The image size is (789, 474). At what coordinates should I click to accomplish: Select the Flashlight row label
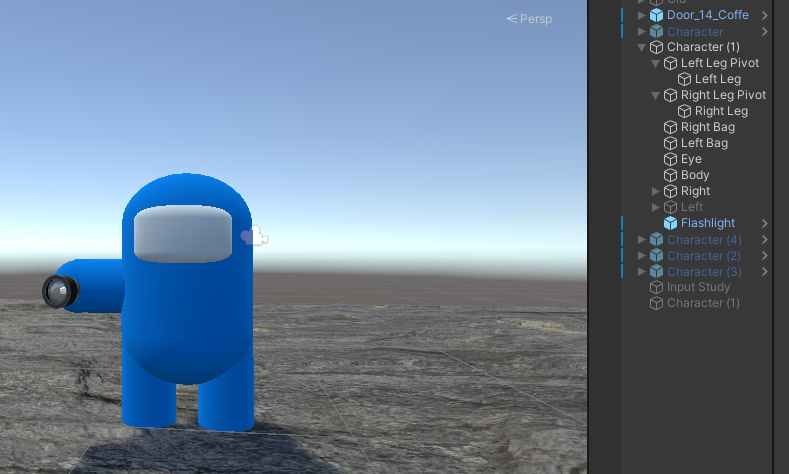tap(707, 223)
